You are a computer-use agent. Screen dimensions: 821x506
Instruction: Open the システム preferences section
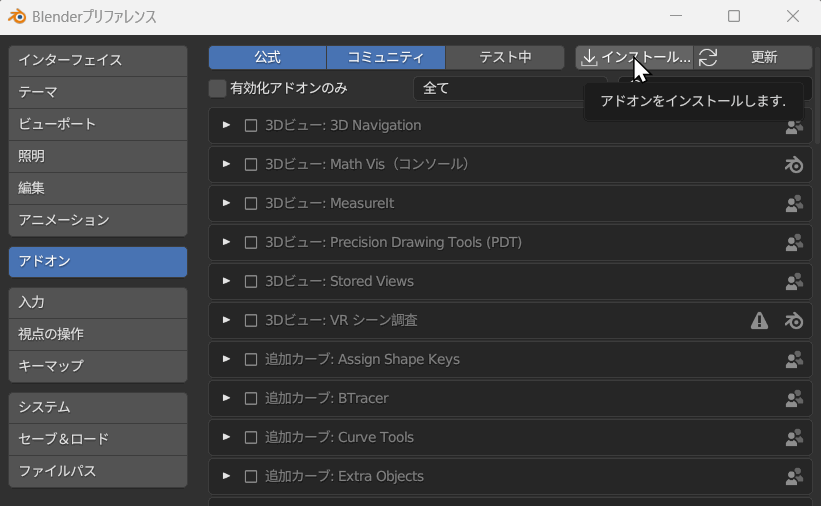[x=98, y=408]
